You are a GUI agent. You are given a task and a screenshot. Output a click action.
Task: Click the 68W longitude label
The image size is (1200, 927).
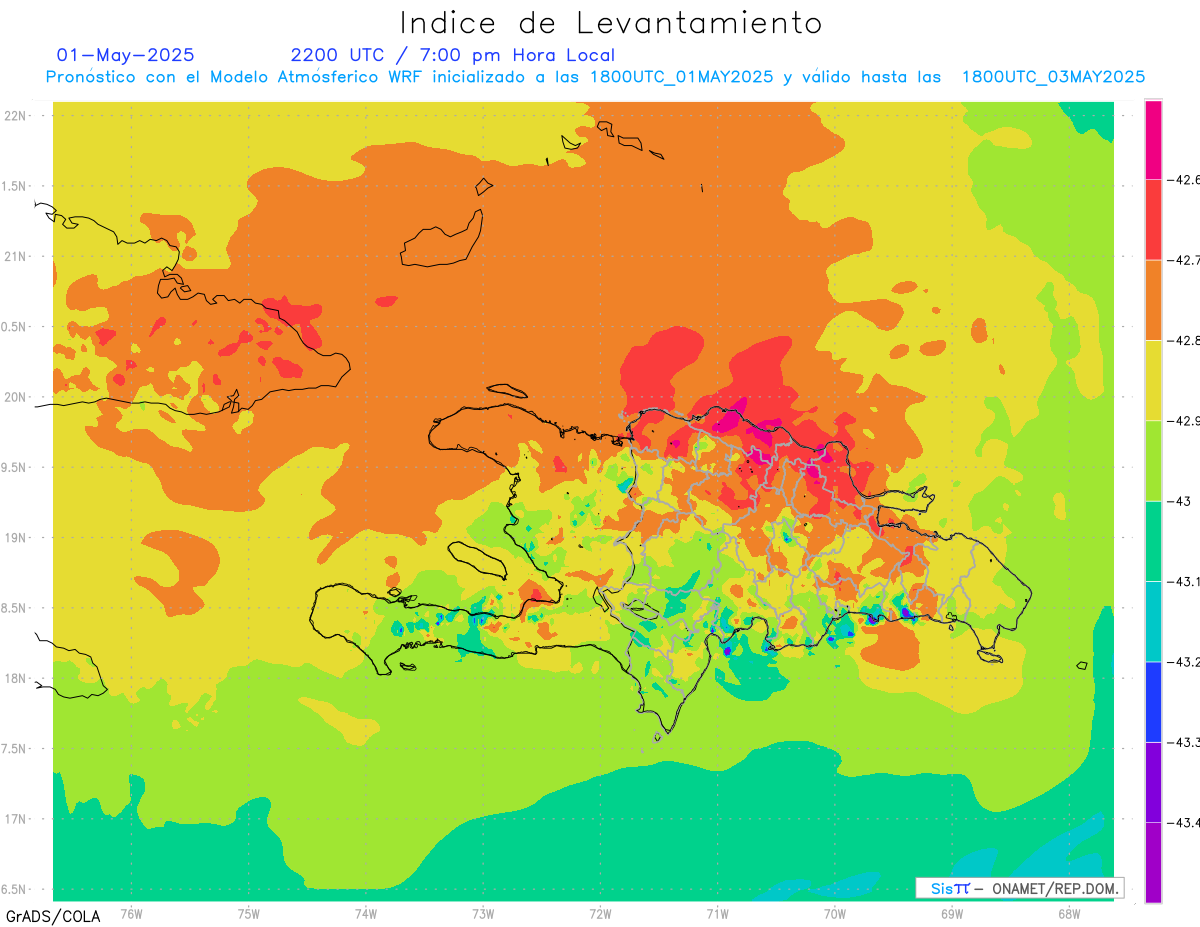pos(1069,913)
